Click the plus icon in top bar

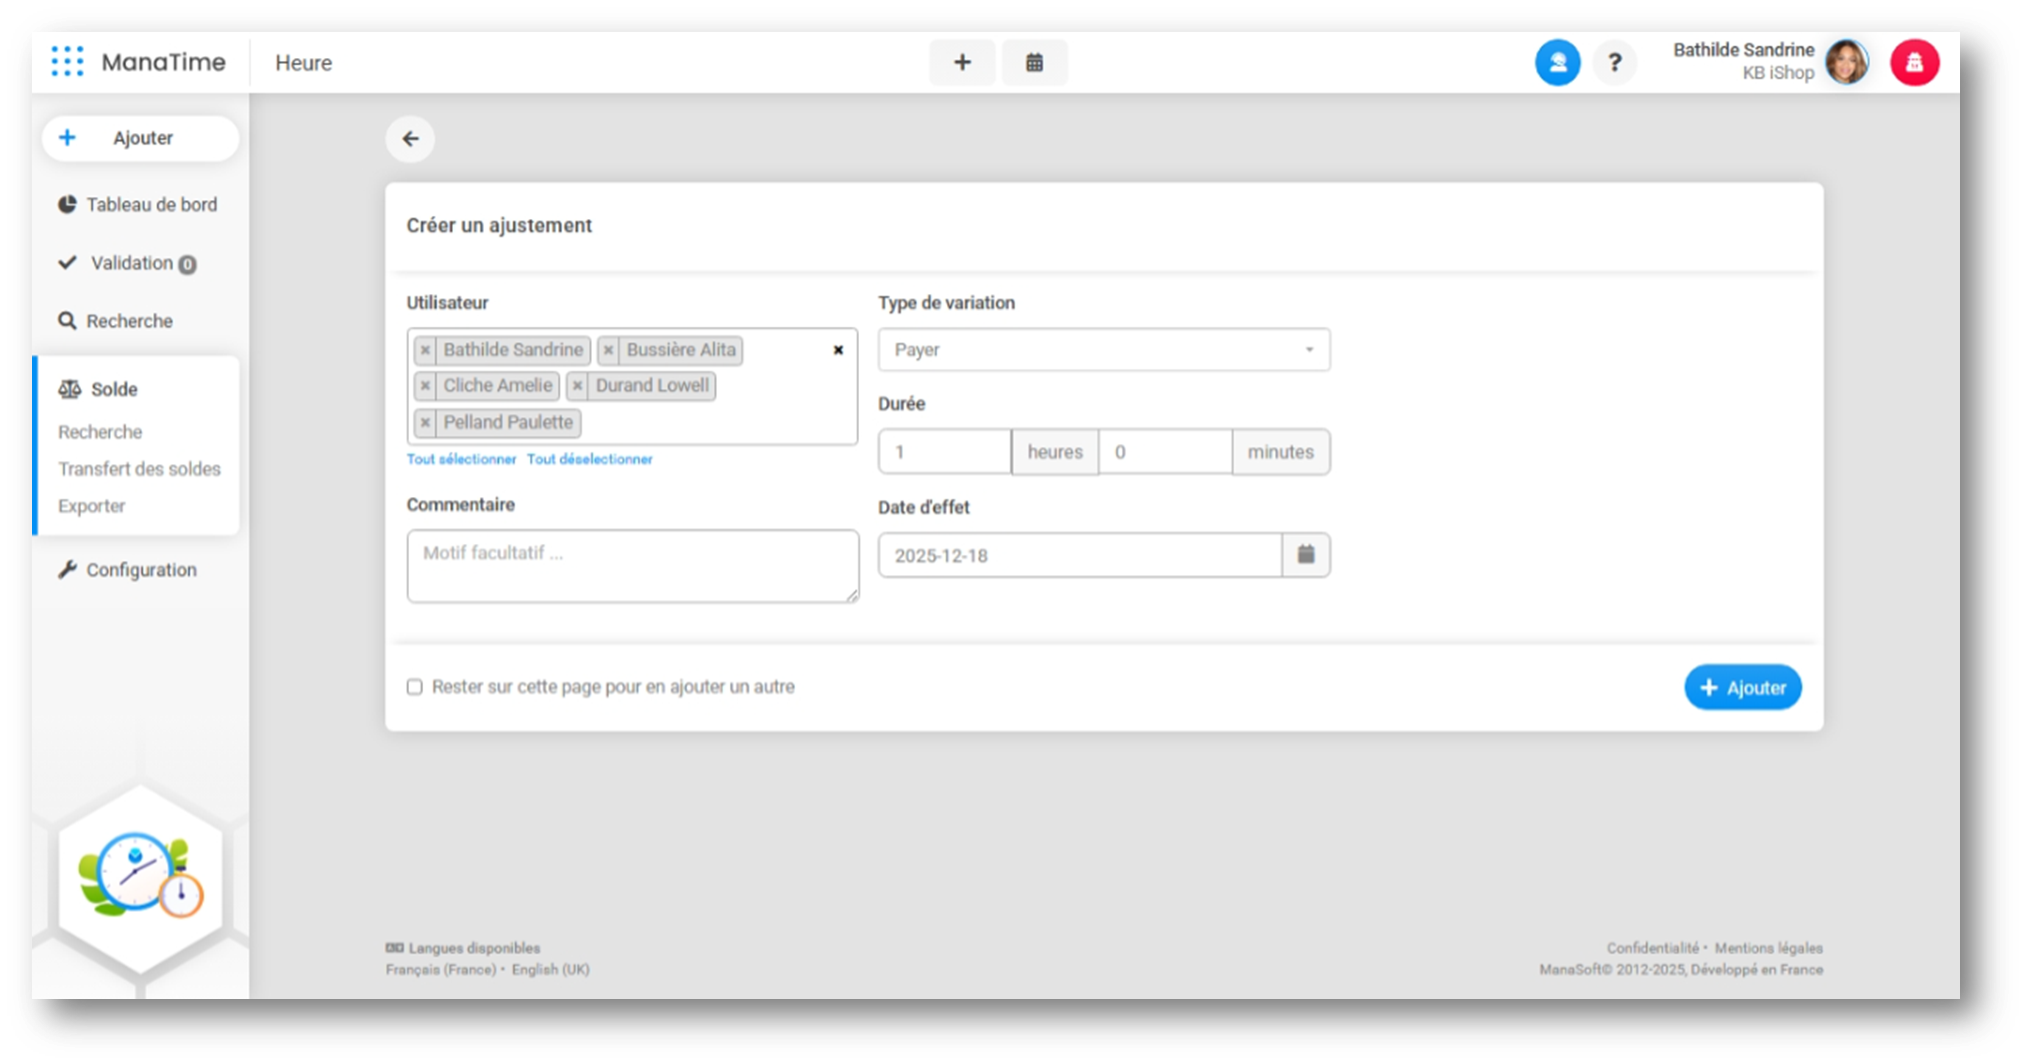[x=962, y=63]
